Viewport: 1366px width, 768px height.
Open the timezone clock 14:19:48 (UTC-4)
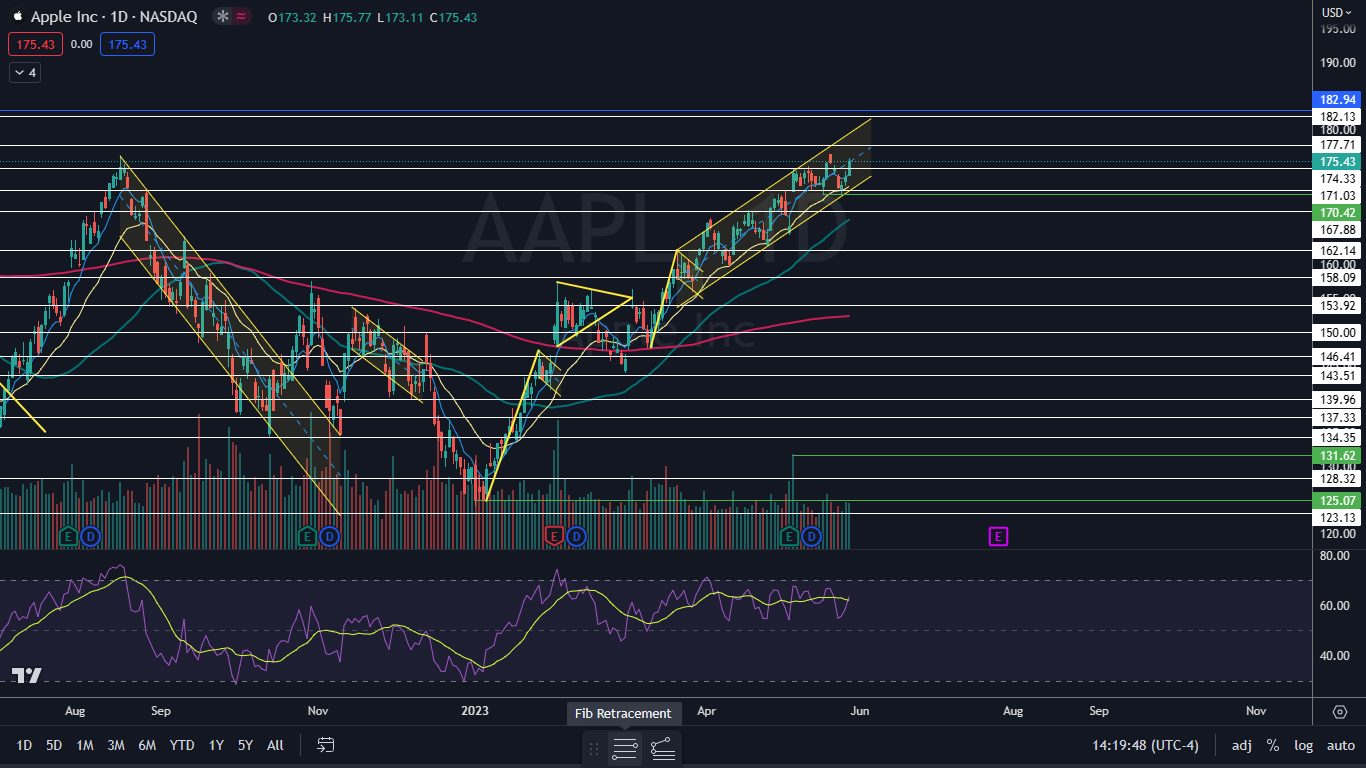point(1145,745)
